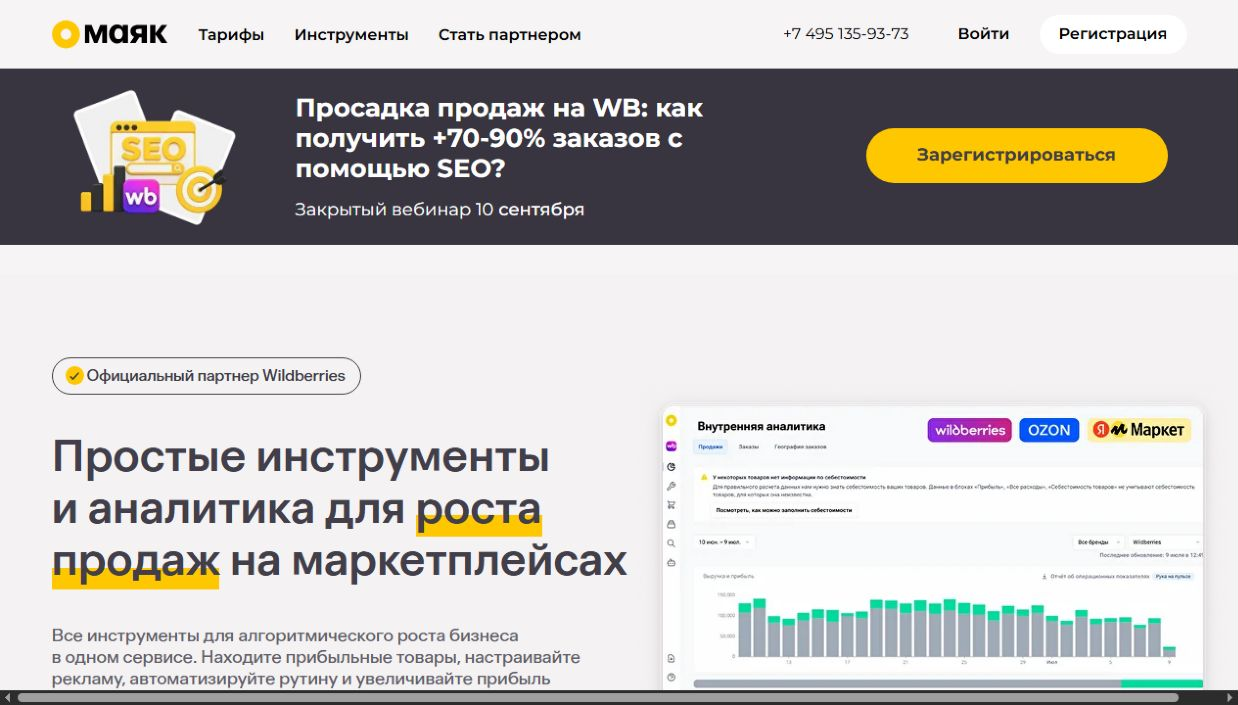Click the yellow circle logo in preview sidebar
Viewport: 1238px width, 705px height.
click(x=672, y=421)
